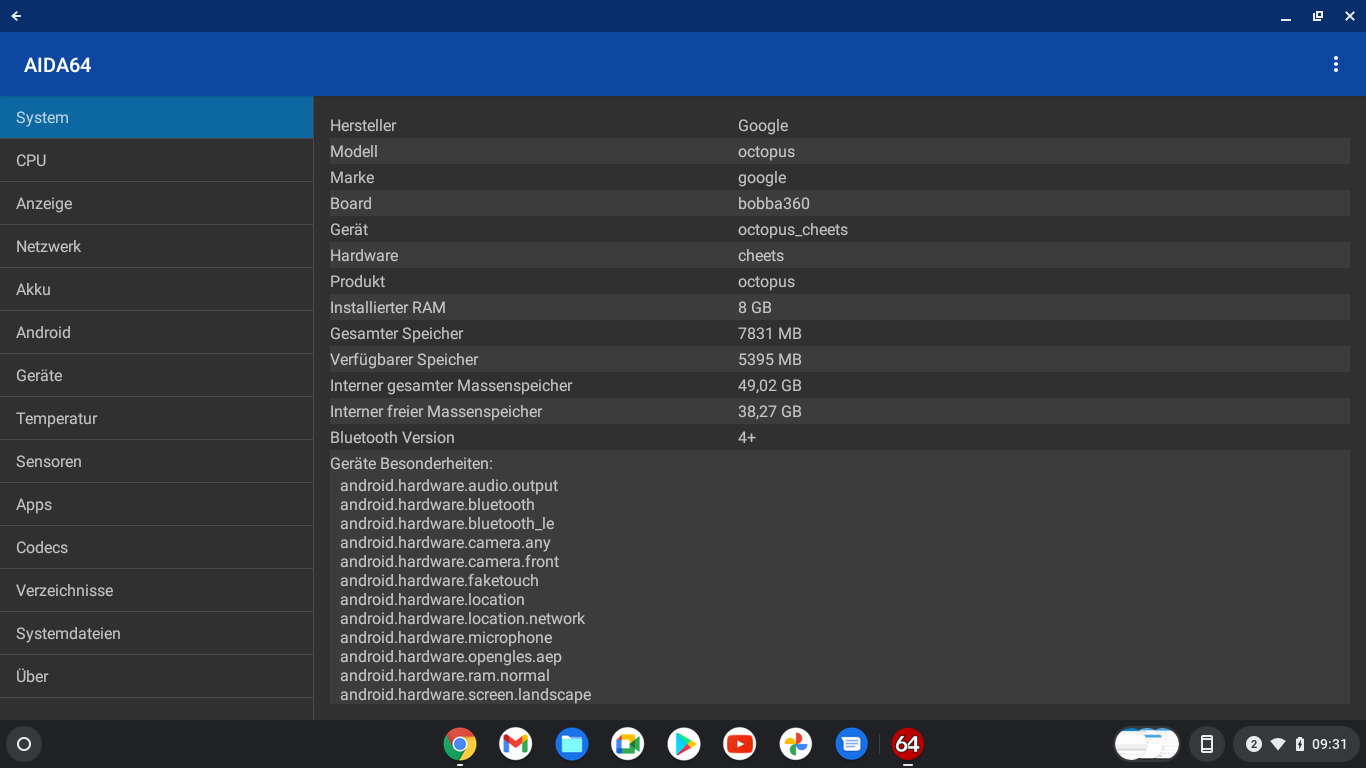Click the Gesamter Speicher value 7831 MB

click(x=770, y=333)
